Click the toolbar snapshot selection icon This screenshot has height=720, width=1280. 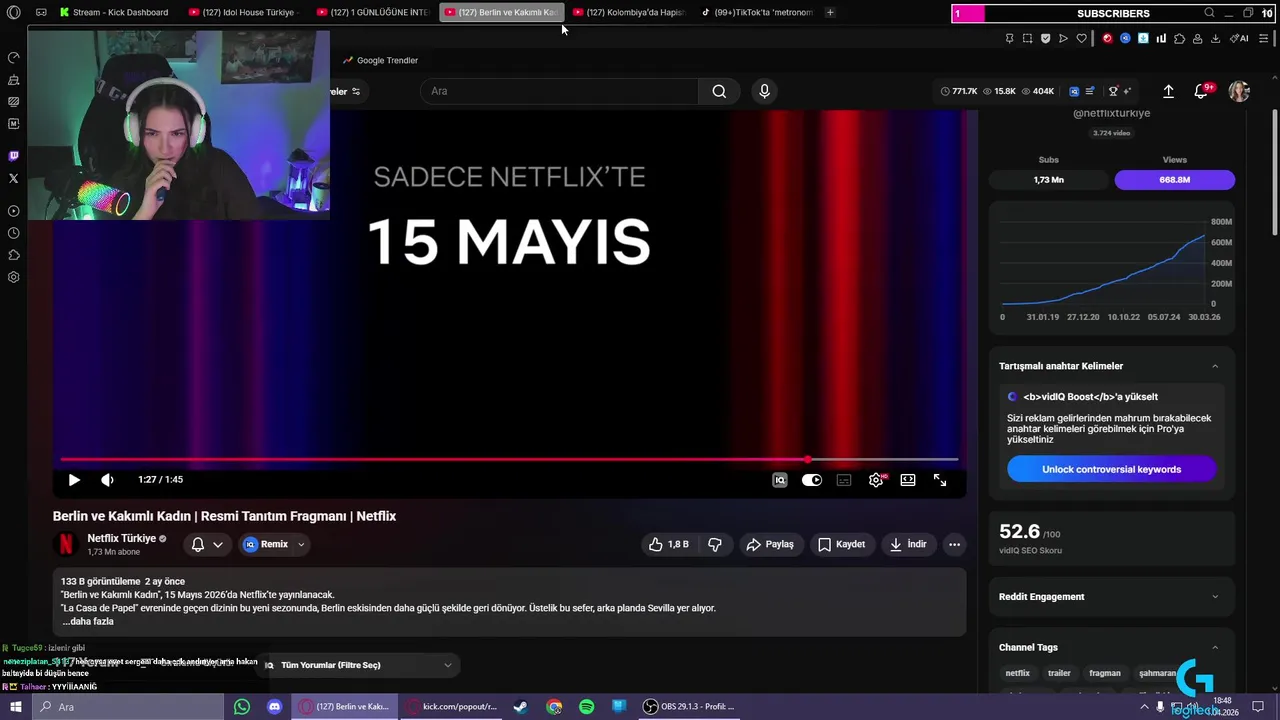coord(1027,38)
